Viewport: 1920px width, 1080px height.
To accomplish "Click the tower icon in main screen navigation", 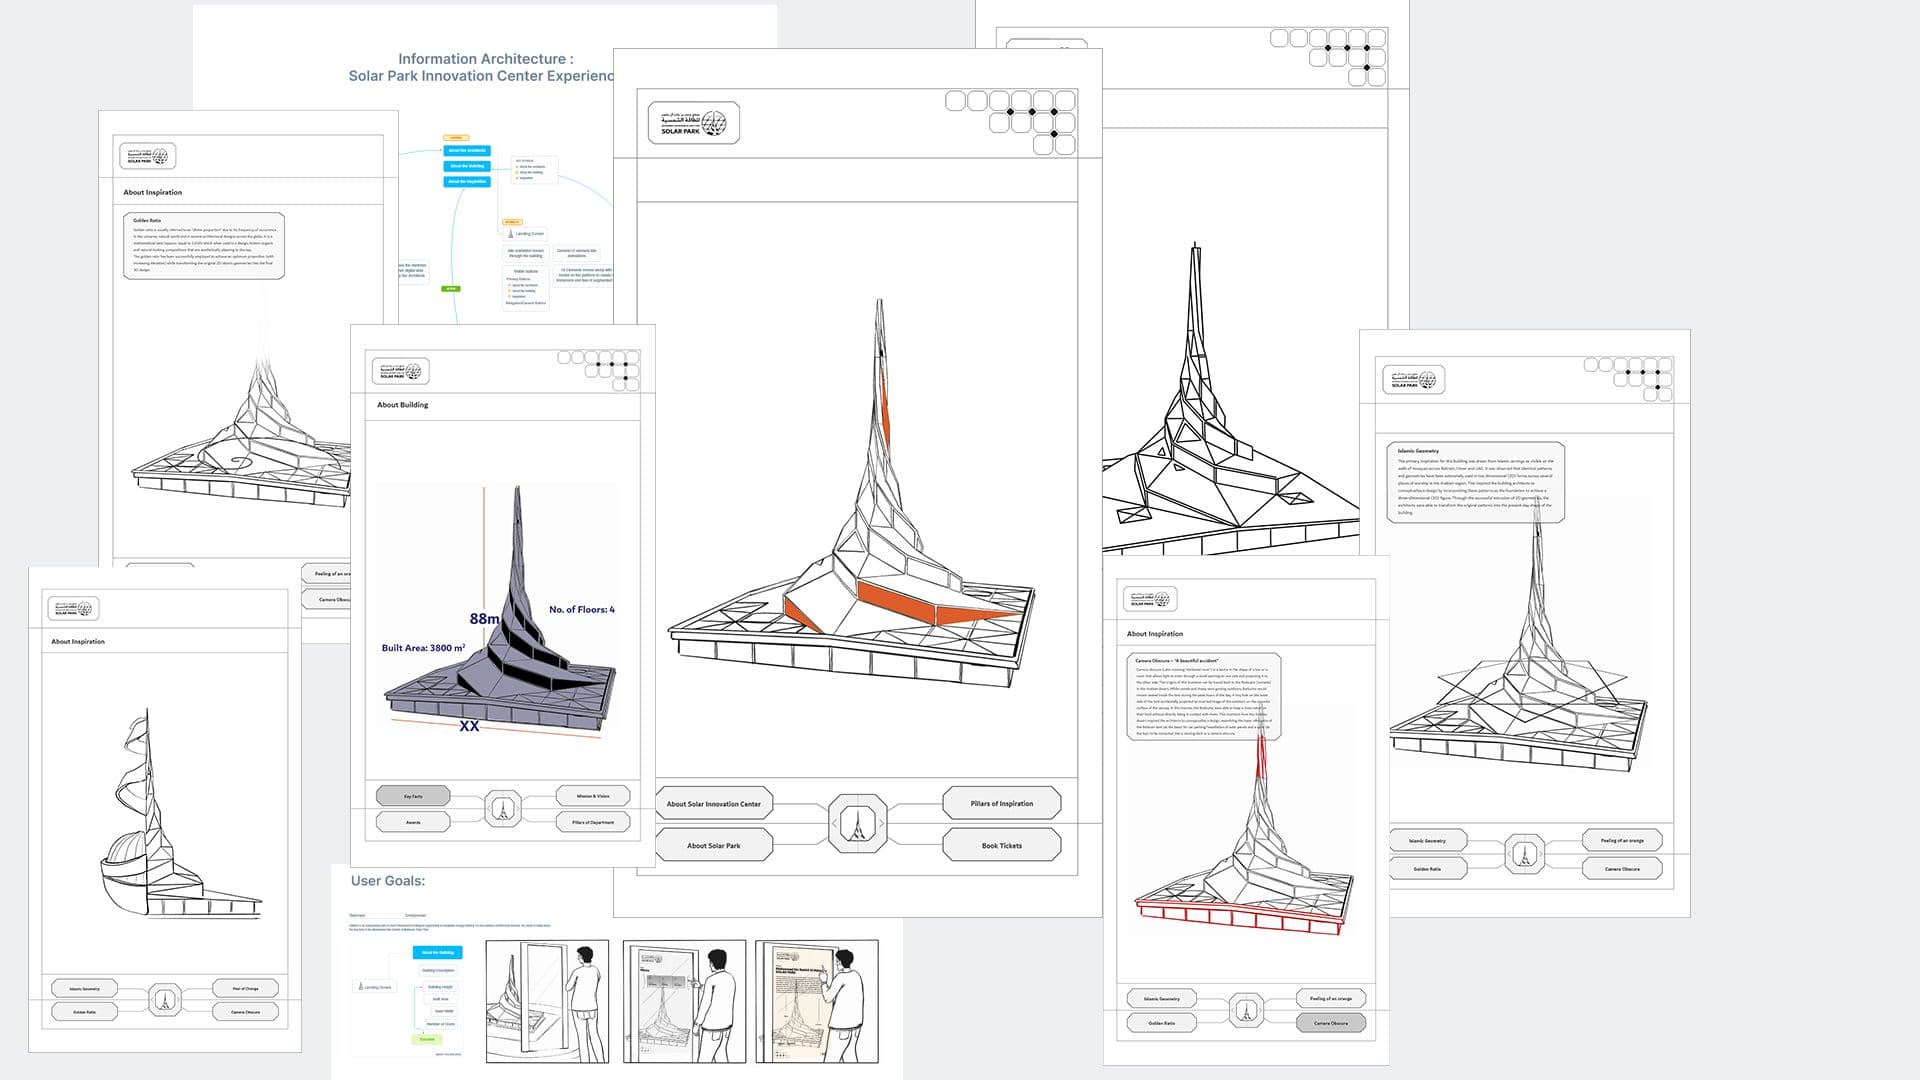I will (x=859, y=824).
